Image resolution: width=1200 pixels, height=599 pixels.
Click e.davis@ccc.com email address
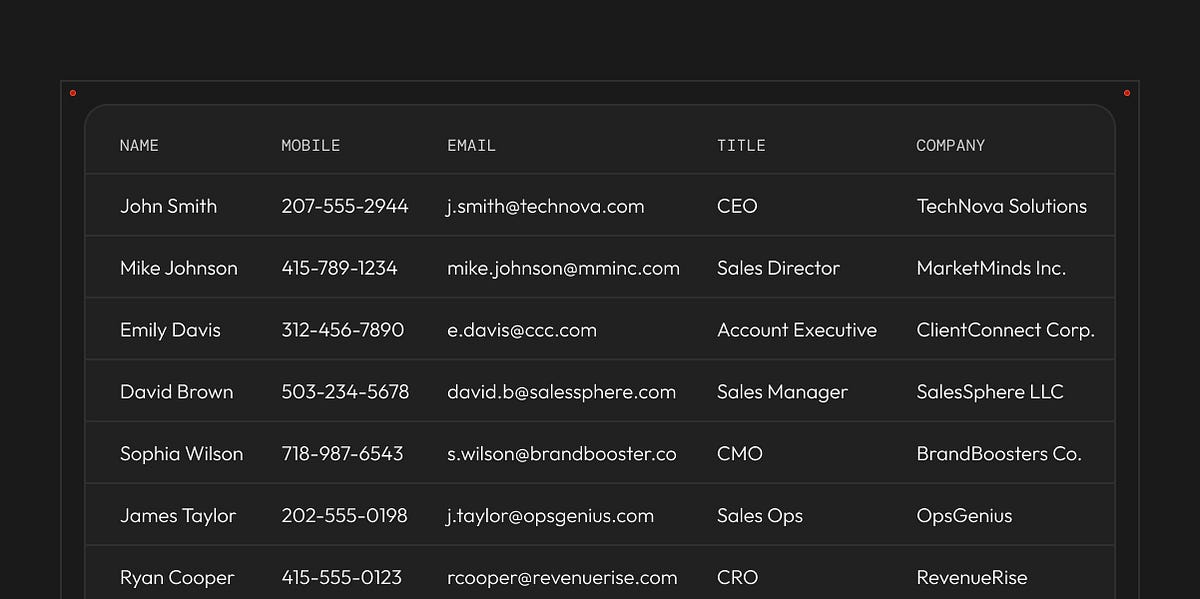point(522,330)
